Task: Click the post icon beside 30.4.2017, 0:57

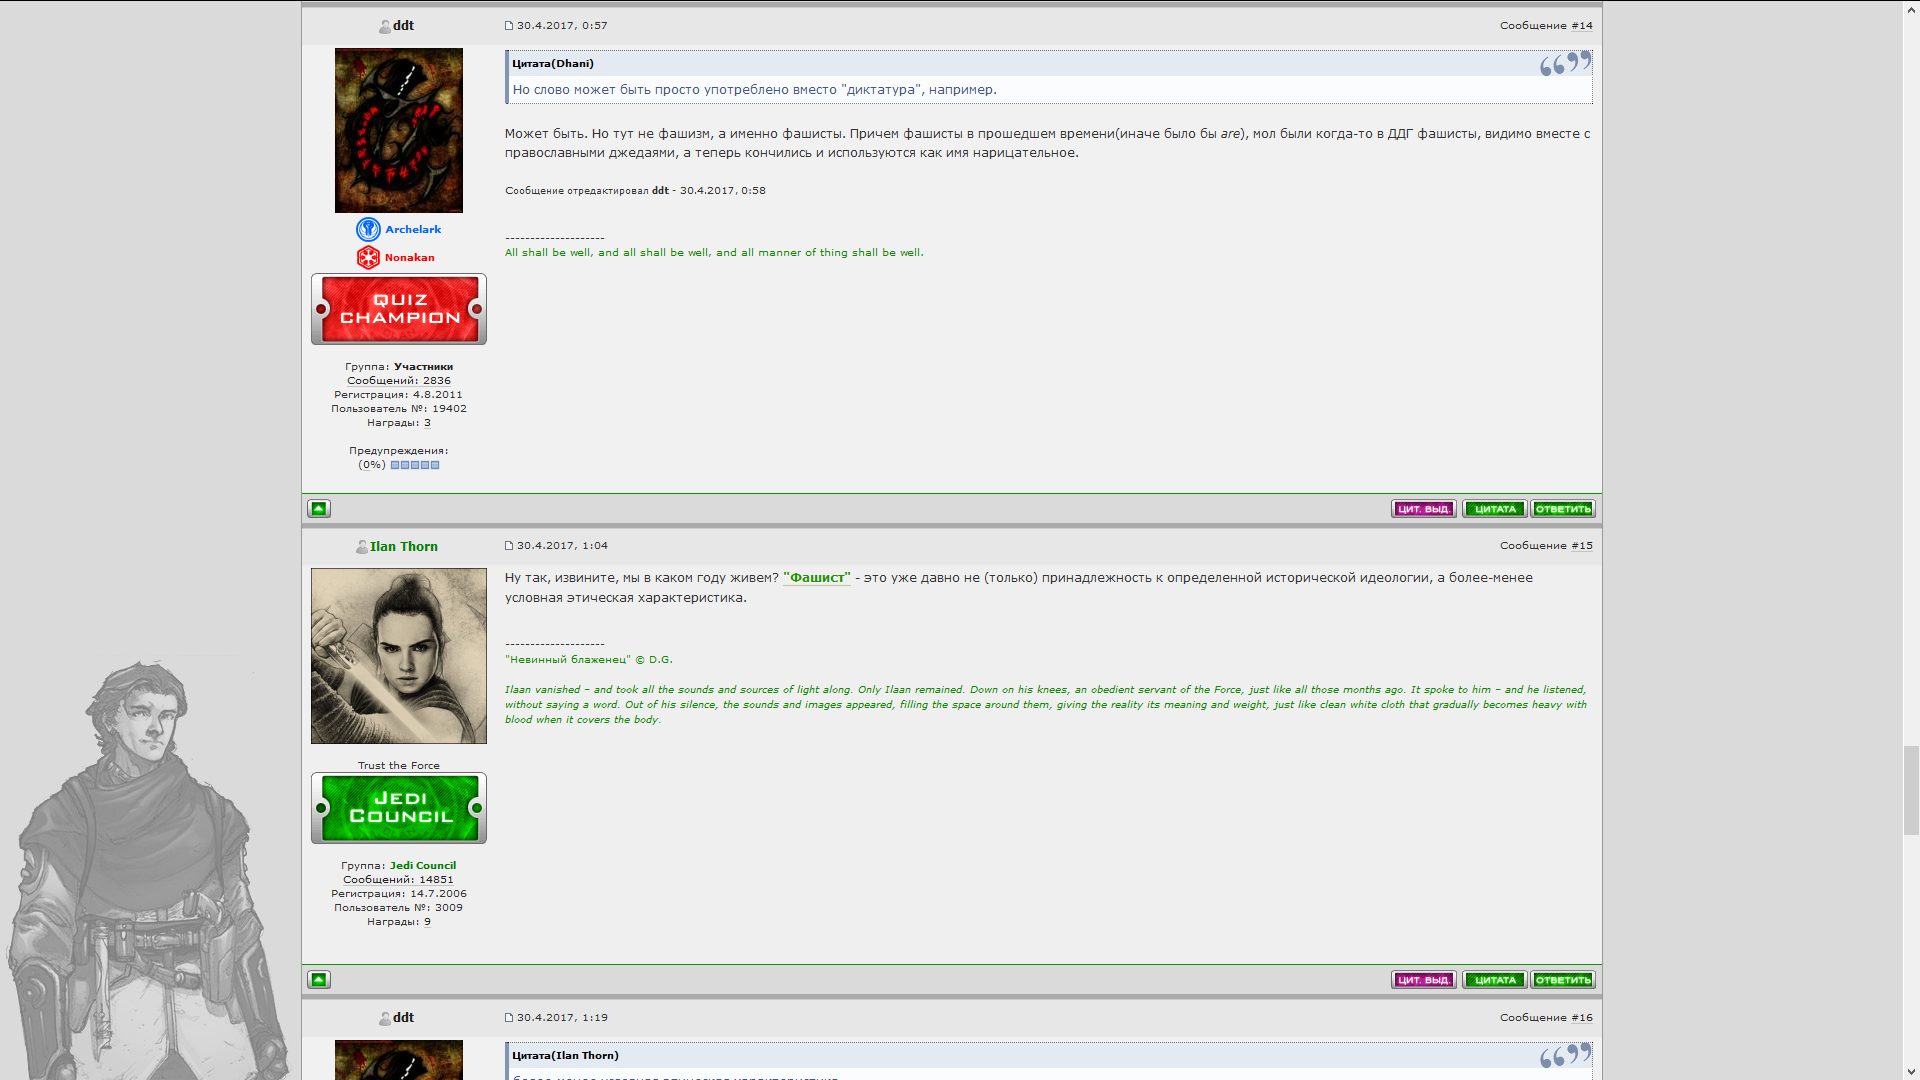Action: coord(509,26)
